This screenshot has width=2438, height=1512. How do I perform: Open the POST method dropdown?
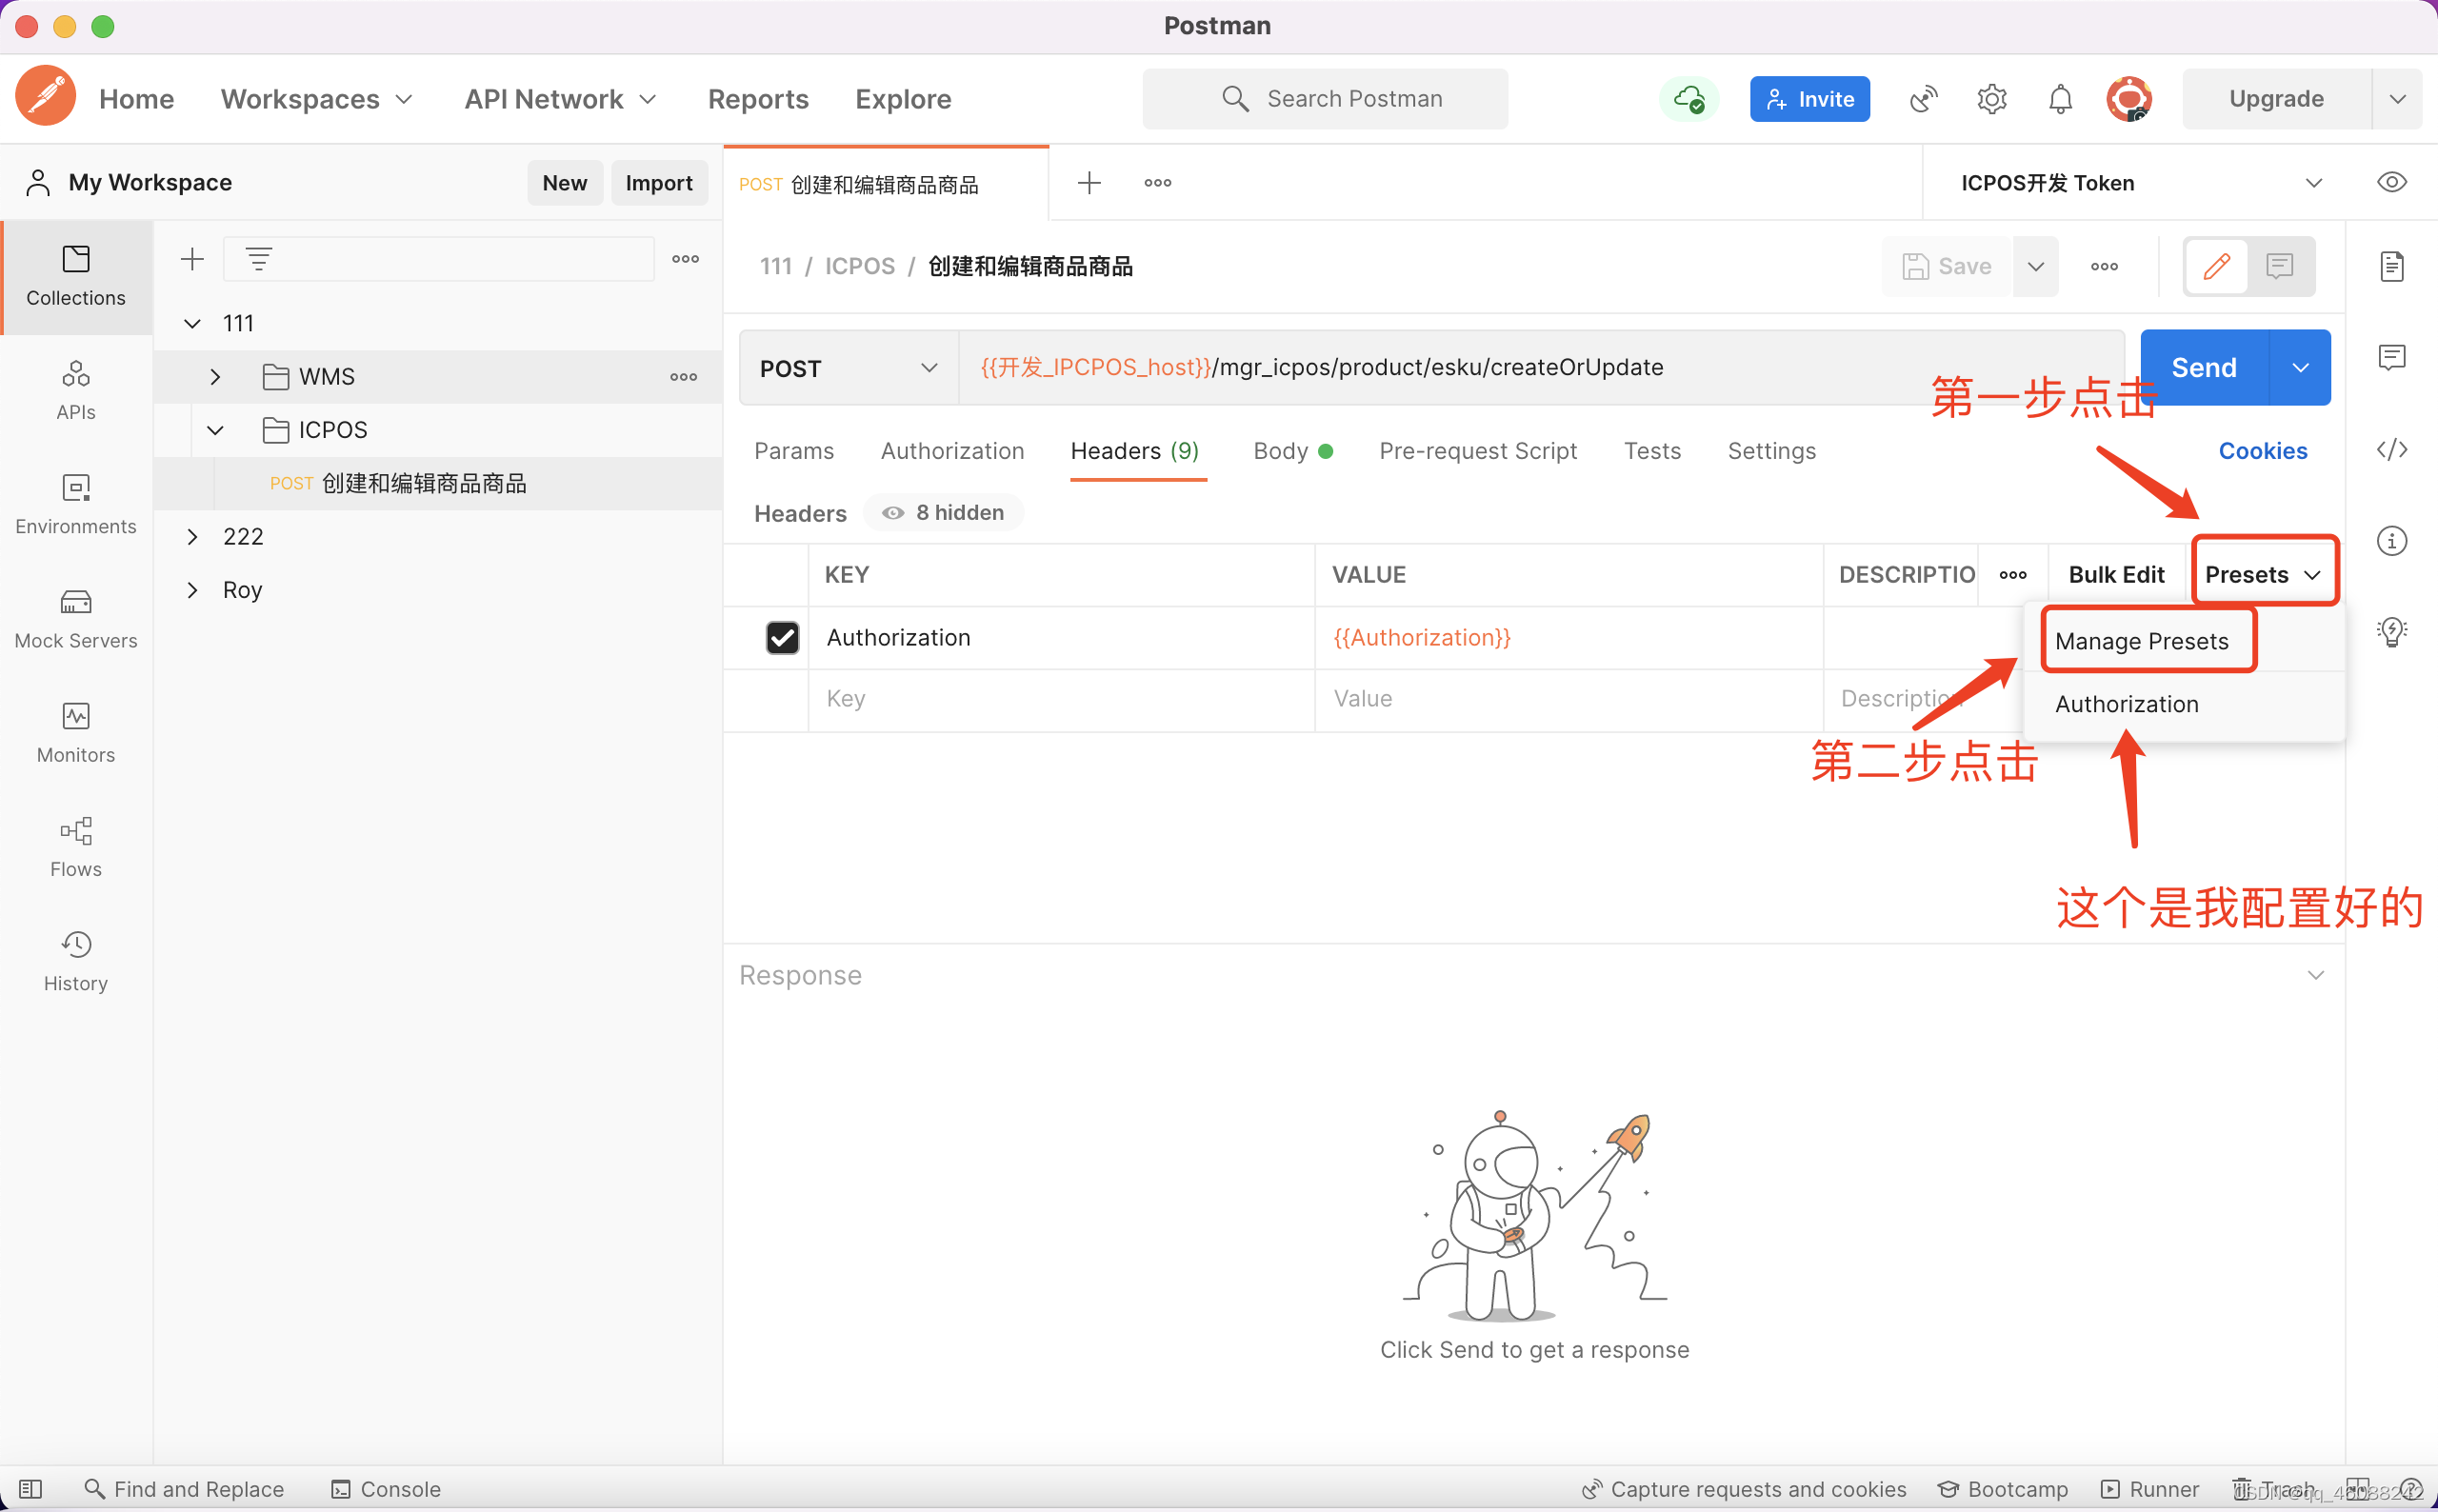tap(848, 368)
